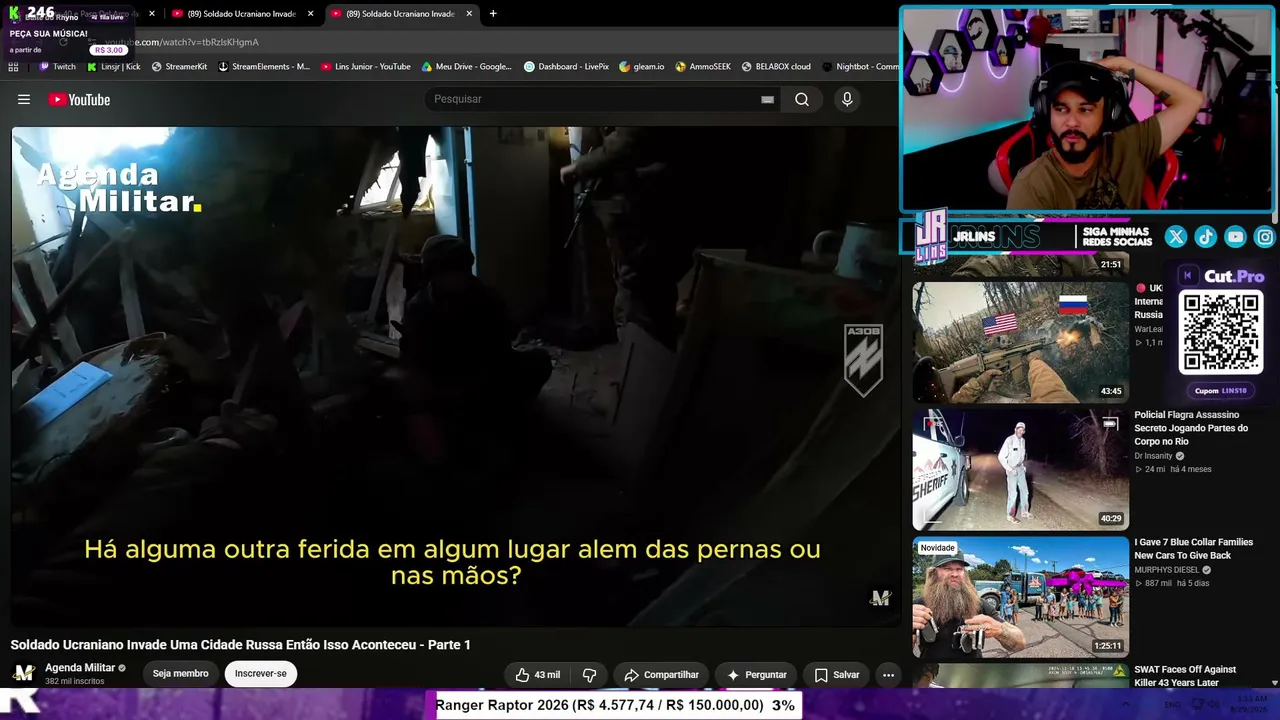The height and width of the screenshot is (720, 1280).
Task: Open the BELABOX cloud bookmark
Action: pos(776,67)
